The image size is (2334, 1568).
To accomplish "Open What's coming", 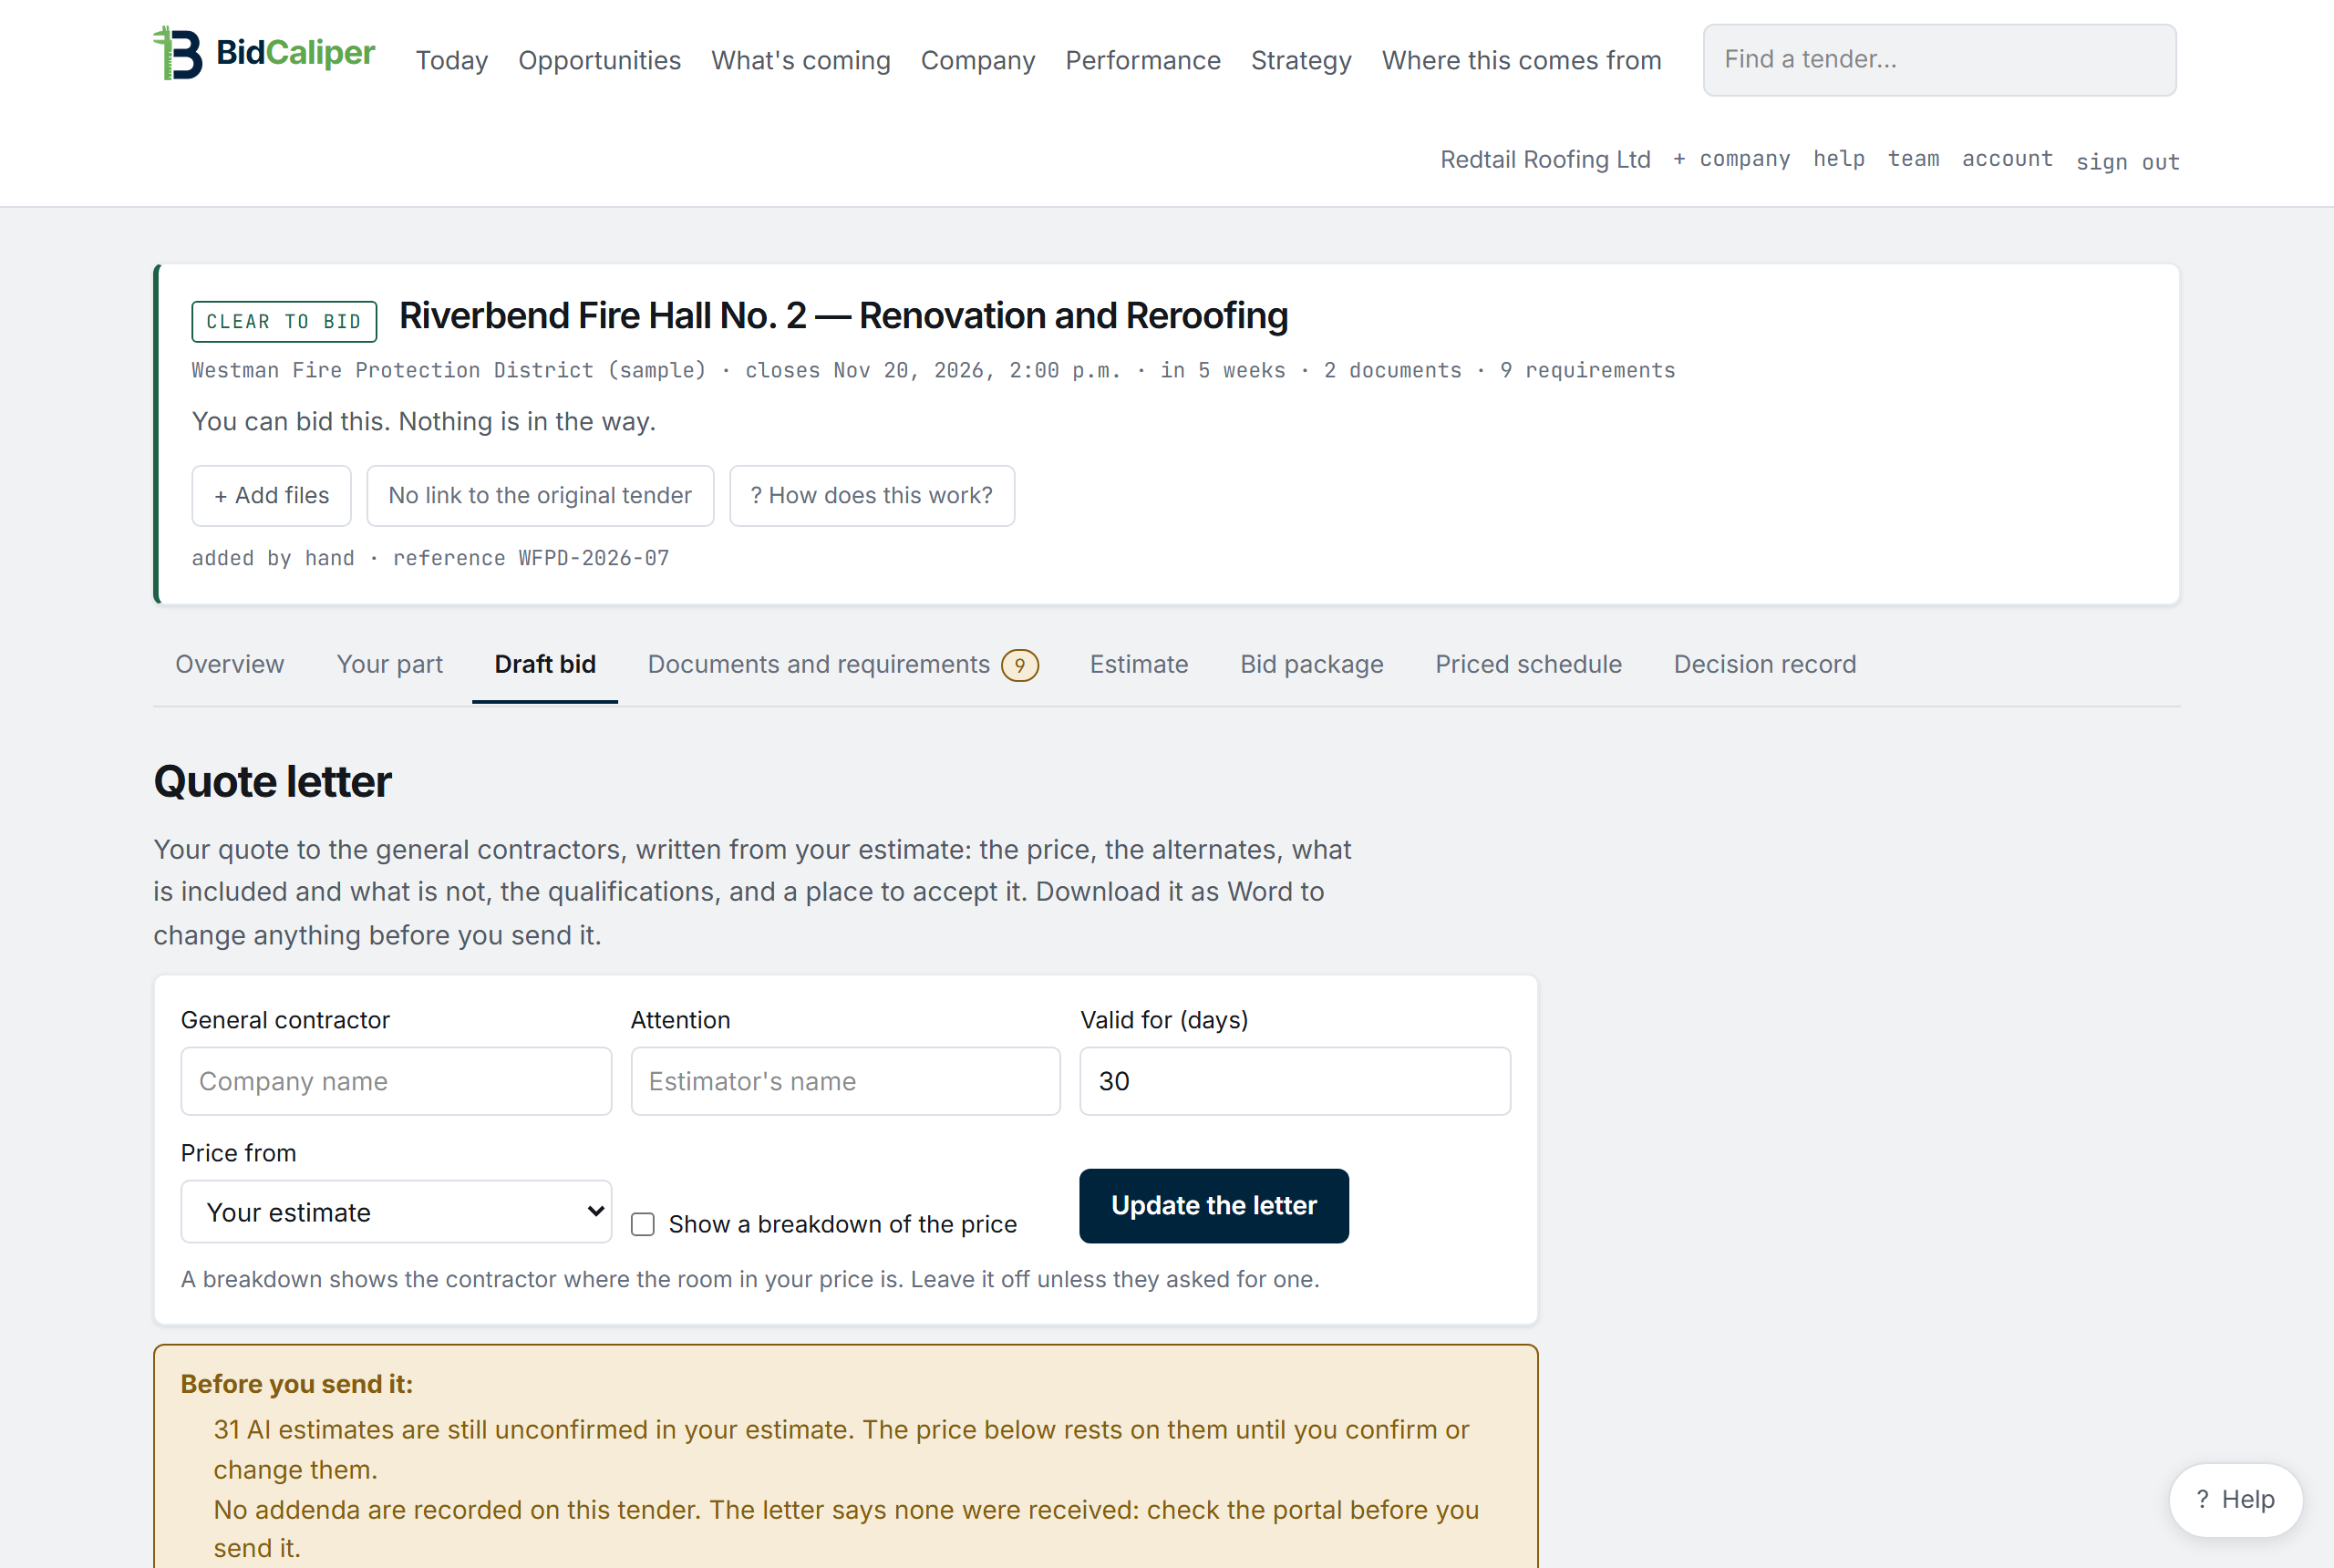I will pos(800,60).
